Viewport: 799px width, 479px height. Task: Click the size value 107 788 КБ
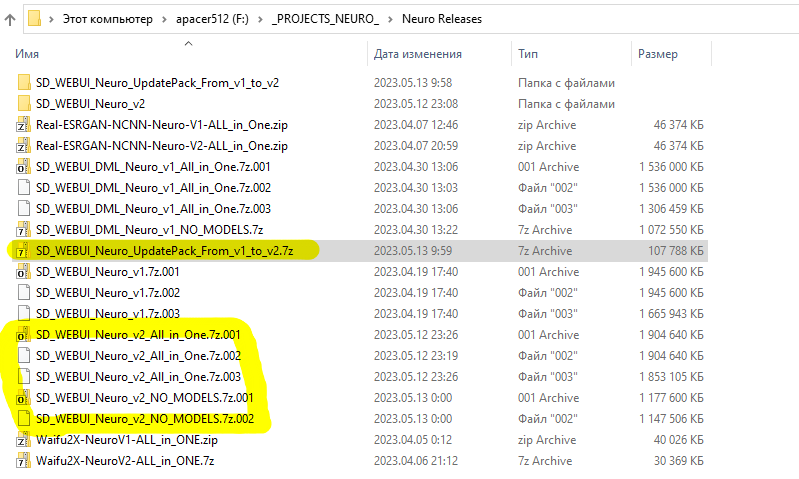676,251
